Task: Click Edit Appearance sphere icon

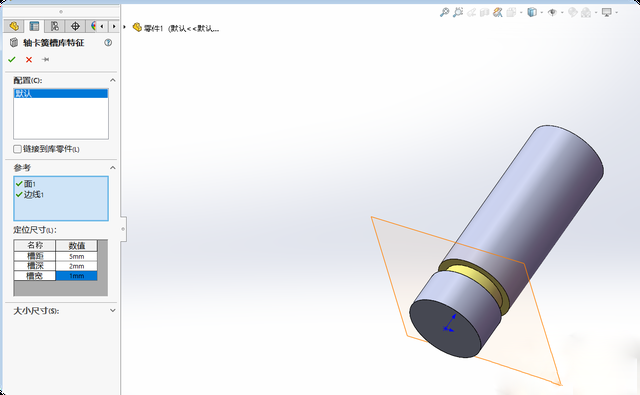Action: click(573, 13)
